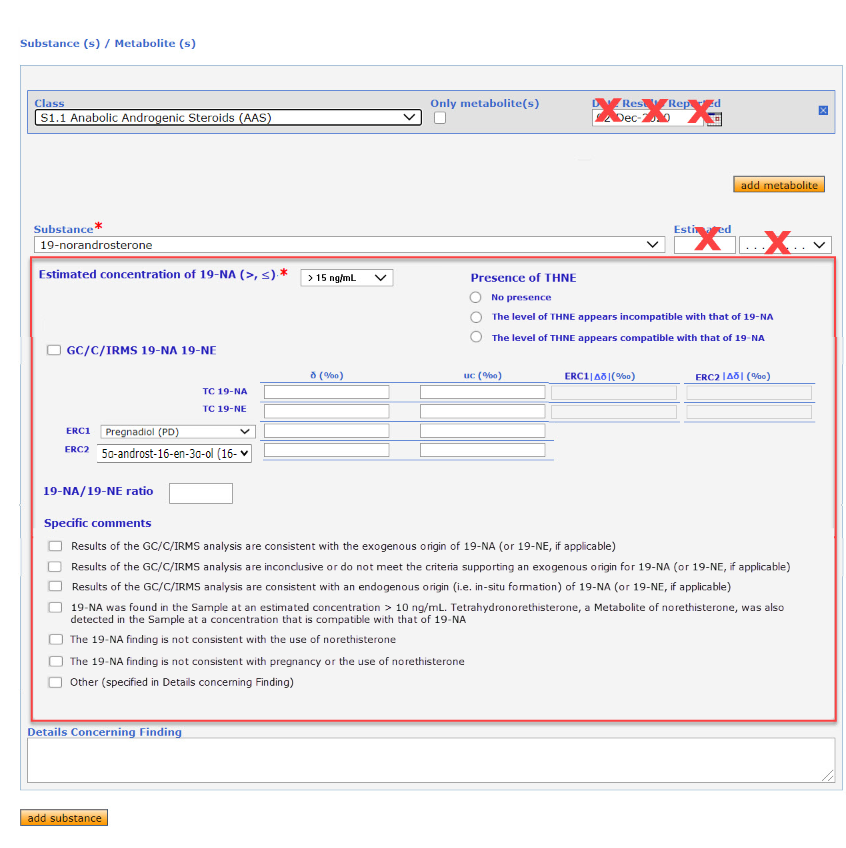The height and width of the screenshot is (848, 846).
Task: Check the 'consistent with an endogenous origin' comment
Action: tap(55, 586)
